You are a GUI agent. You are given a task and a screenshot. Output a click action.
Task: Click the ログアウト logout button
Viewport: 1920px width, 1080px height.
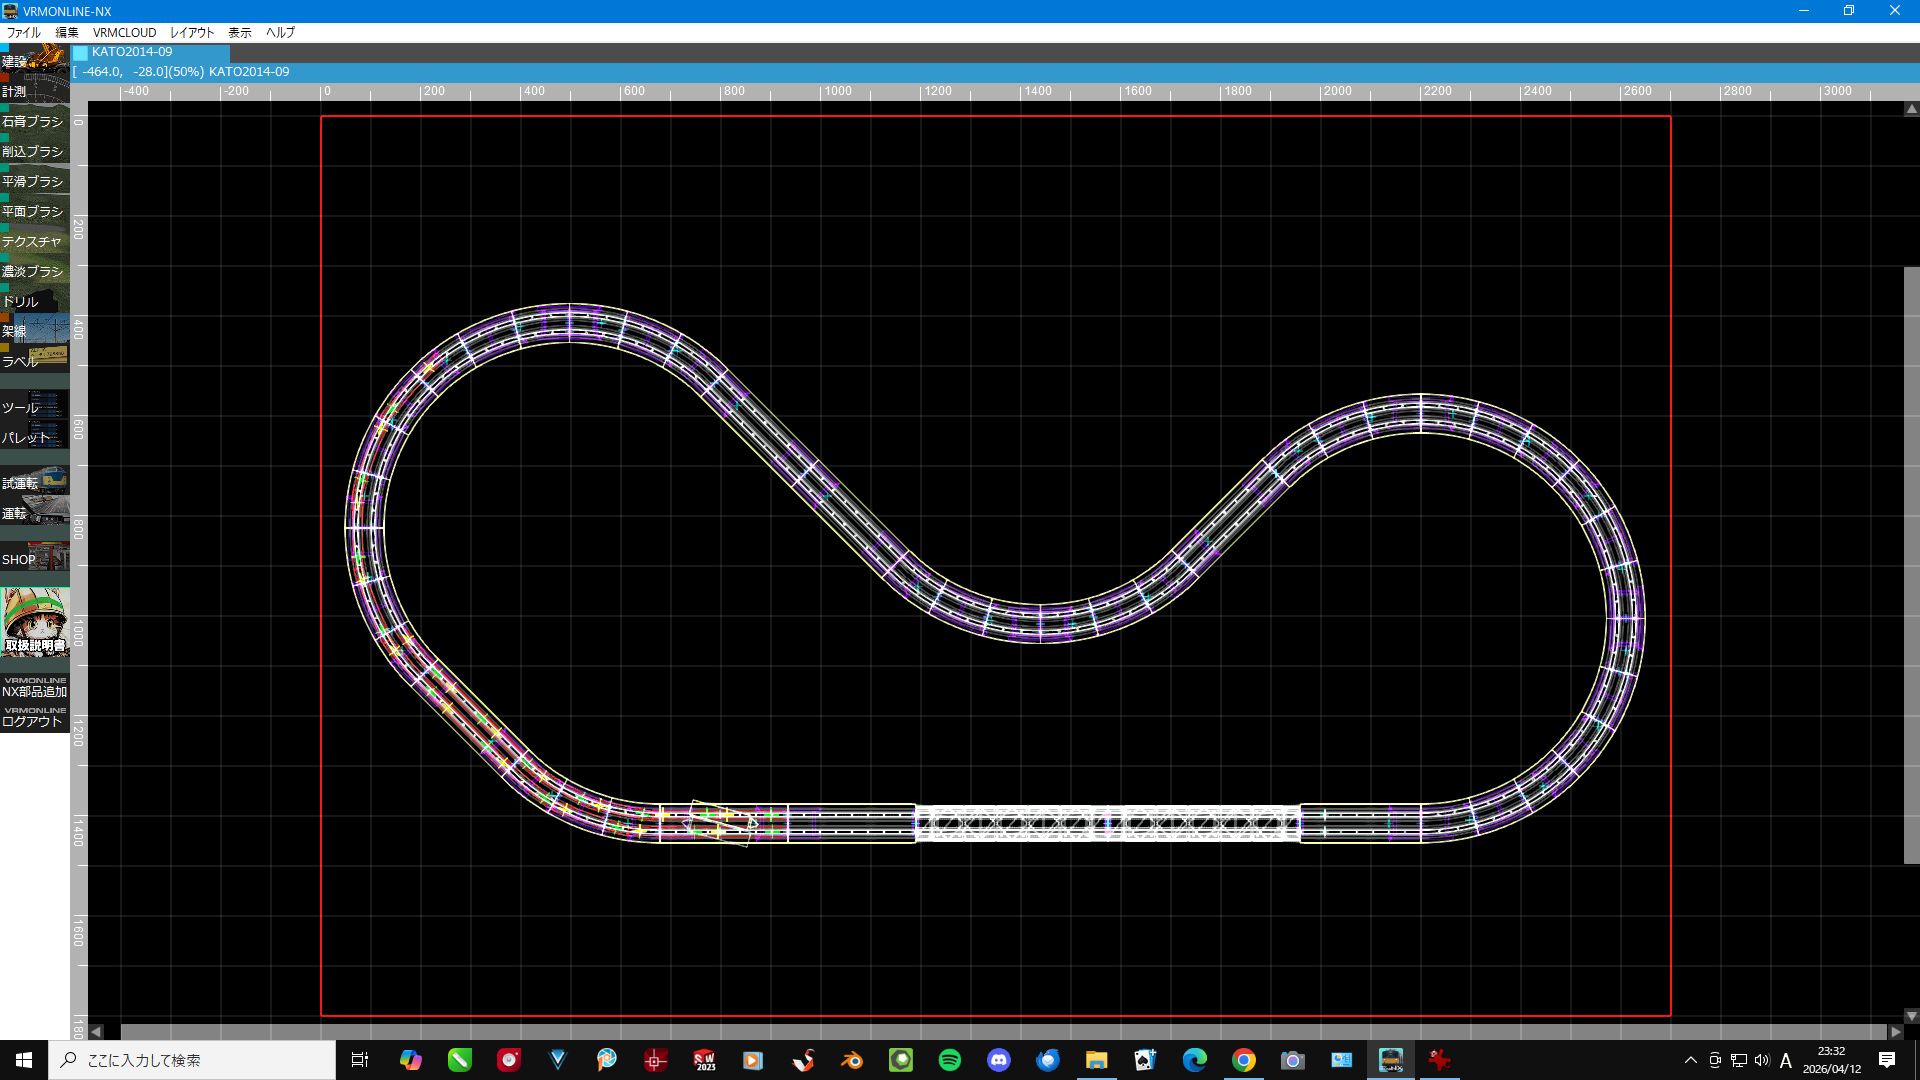[35, 718]
